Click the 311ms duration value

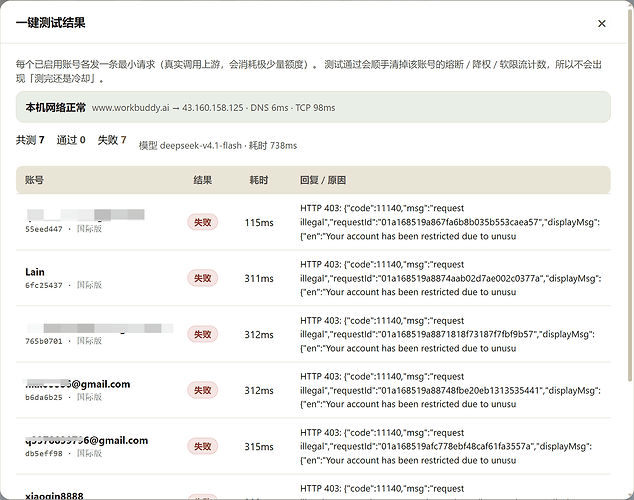tap(259, 278)
